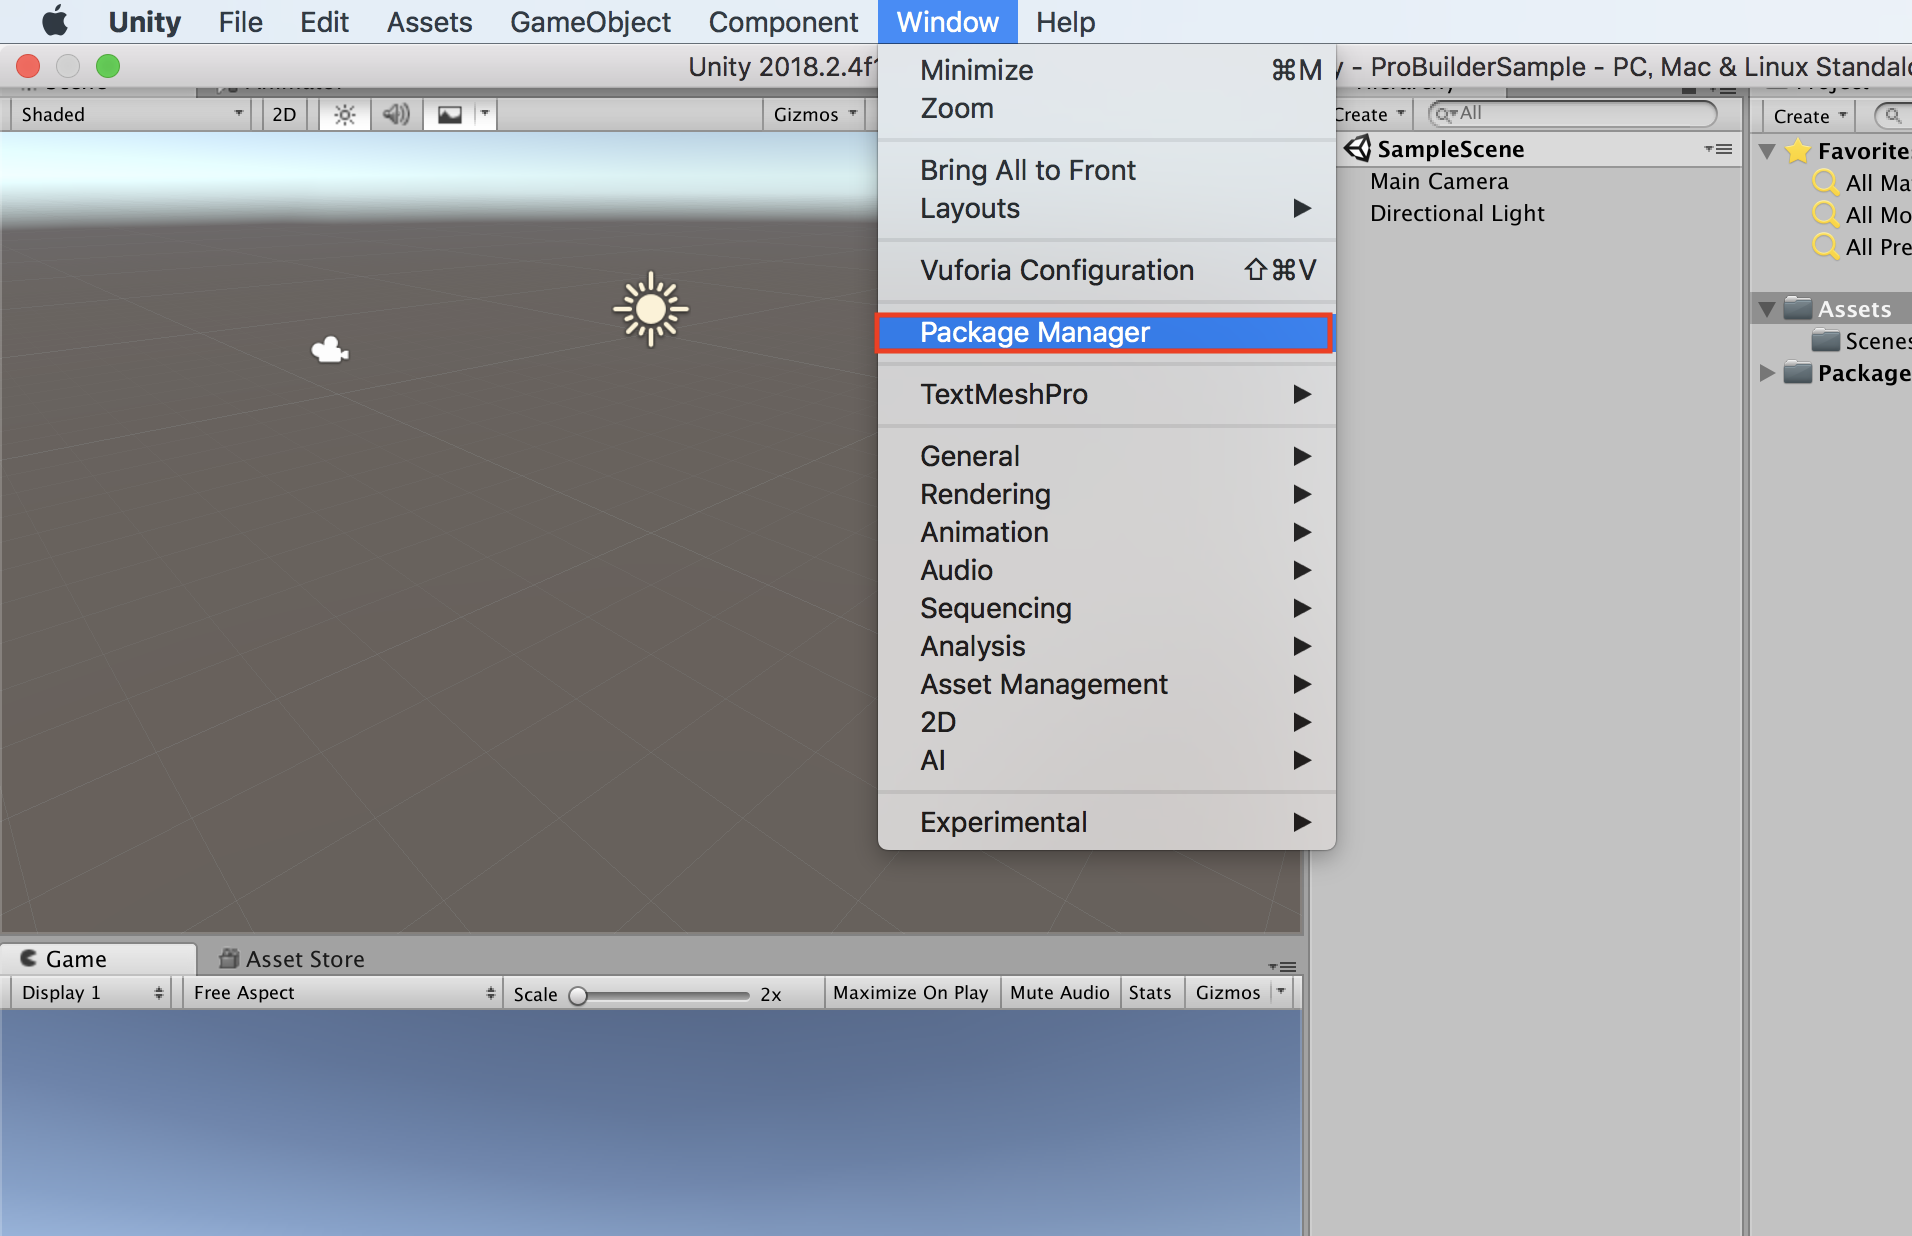Screen dimensions: 1912x1236
Task: Toggle scene audio speaker icon
Action: click(396, 115)
